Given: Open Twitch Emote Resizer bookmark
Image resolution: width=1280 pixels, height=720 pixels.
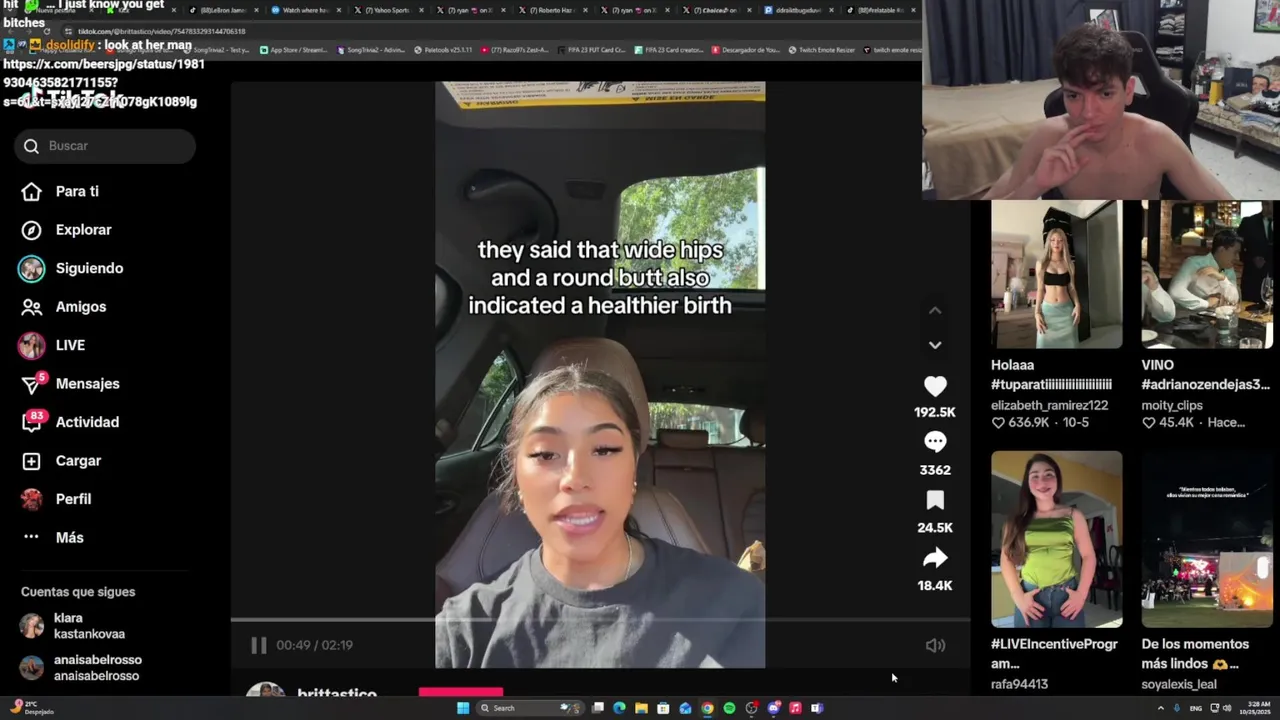Looking at the screenshot, I should [x=821, y=49].
